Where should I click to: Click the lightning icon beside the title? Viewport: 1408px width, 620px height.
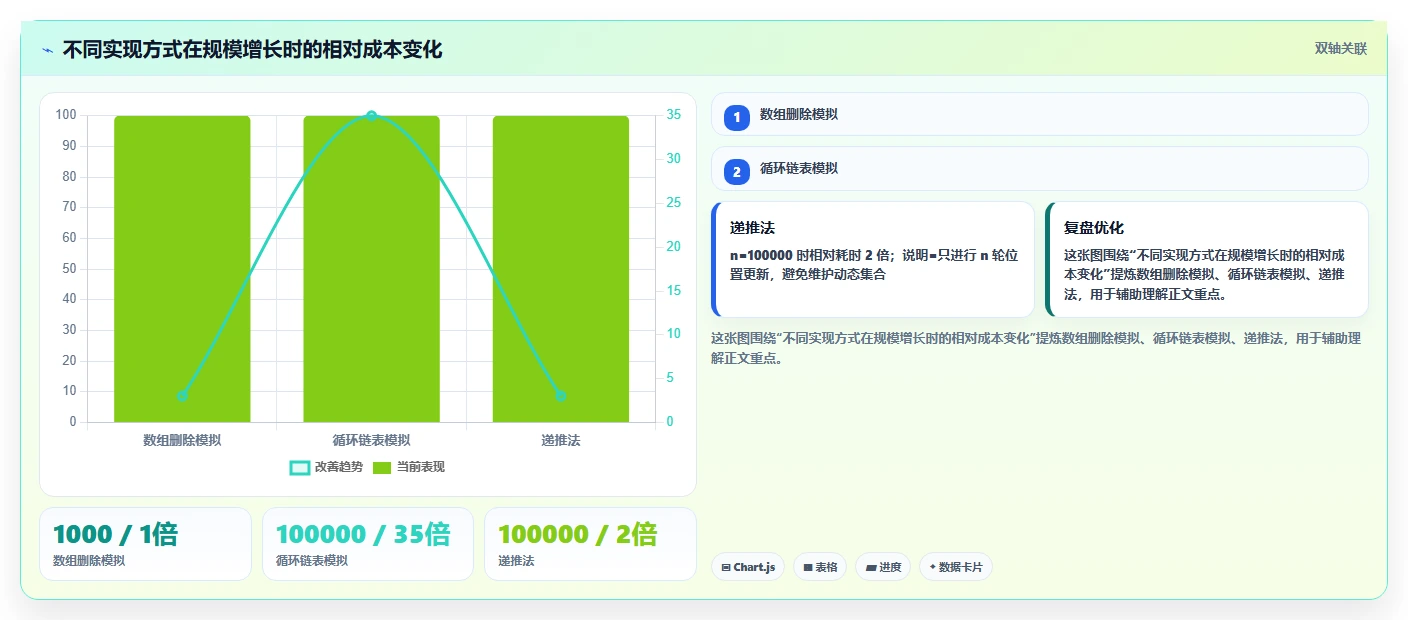pyautogui.click(x=48, y=50)
